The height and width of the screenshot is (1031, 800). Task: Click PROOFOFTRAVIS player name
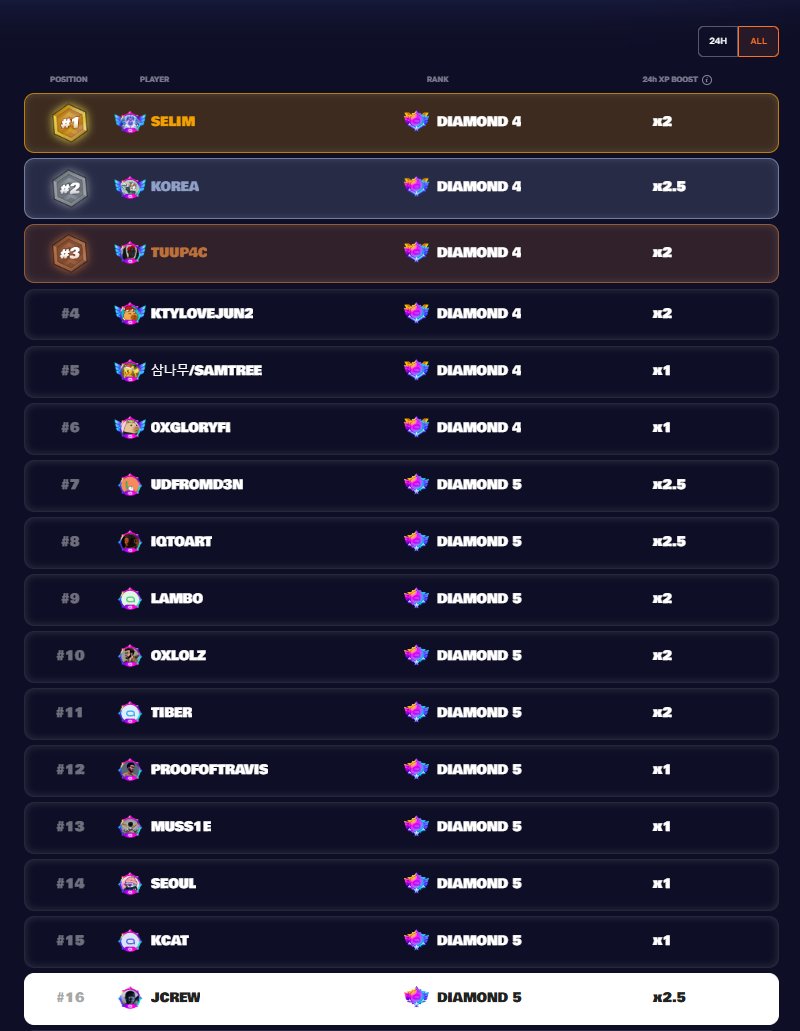click(x=209, y=770)
